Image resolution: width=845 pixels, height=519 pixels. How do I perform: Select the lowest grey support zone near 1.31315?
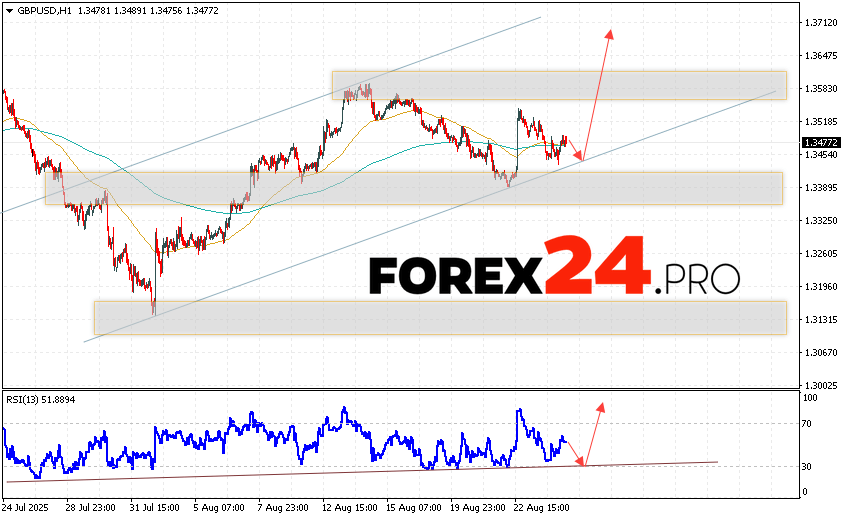click(x=440, y=318)
